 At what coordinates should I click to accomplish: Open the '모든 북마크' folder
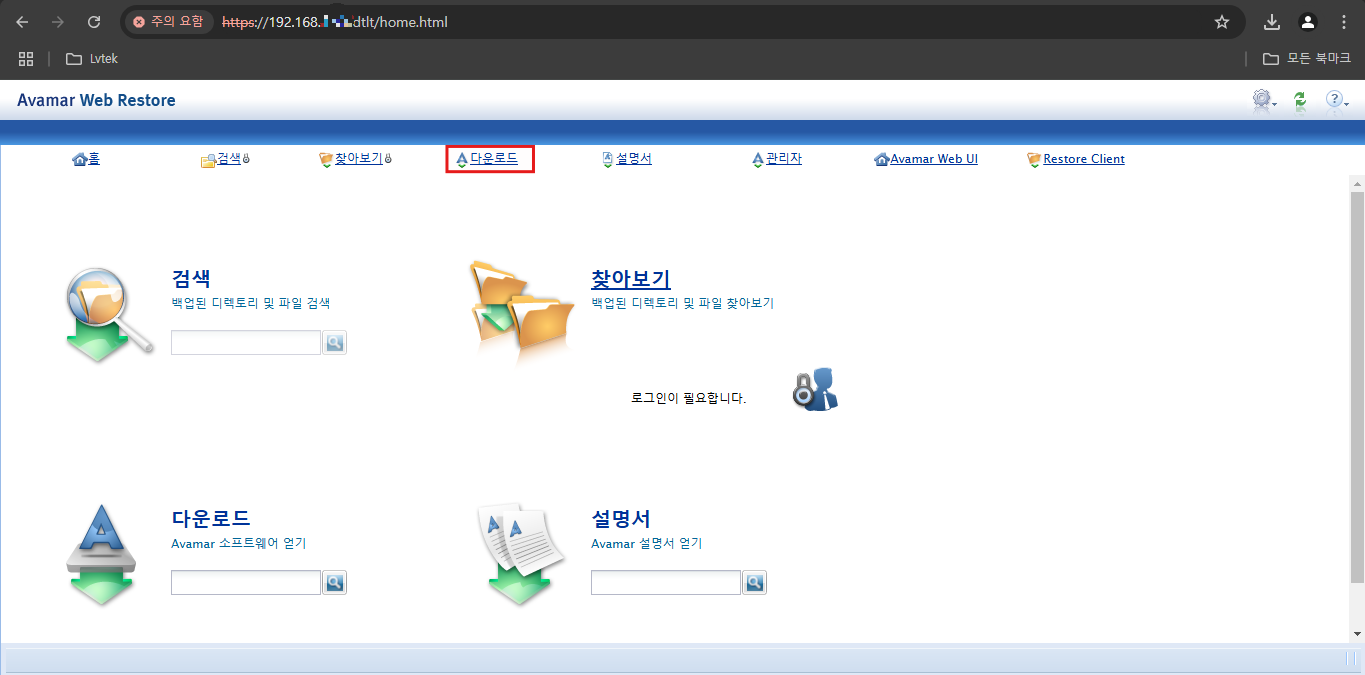[x=1307, y=59]
